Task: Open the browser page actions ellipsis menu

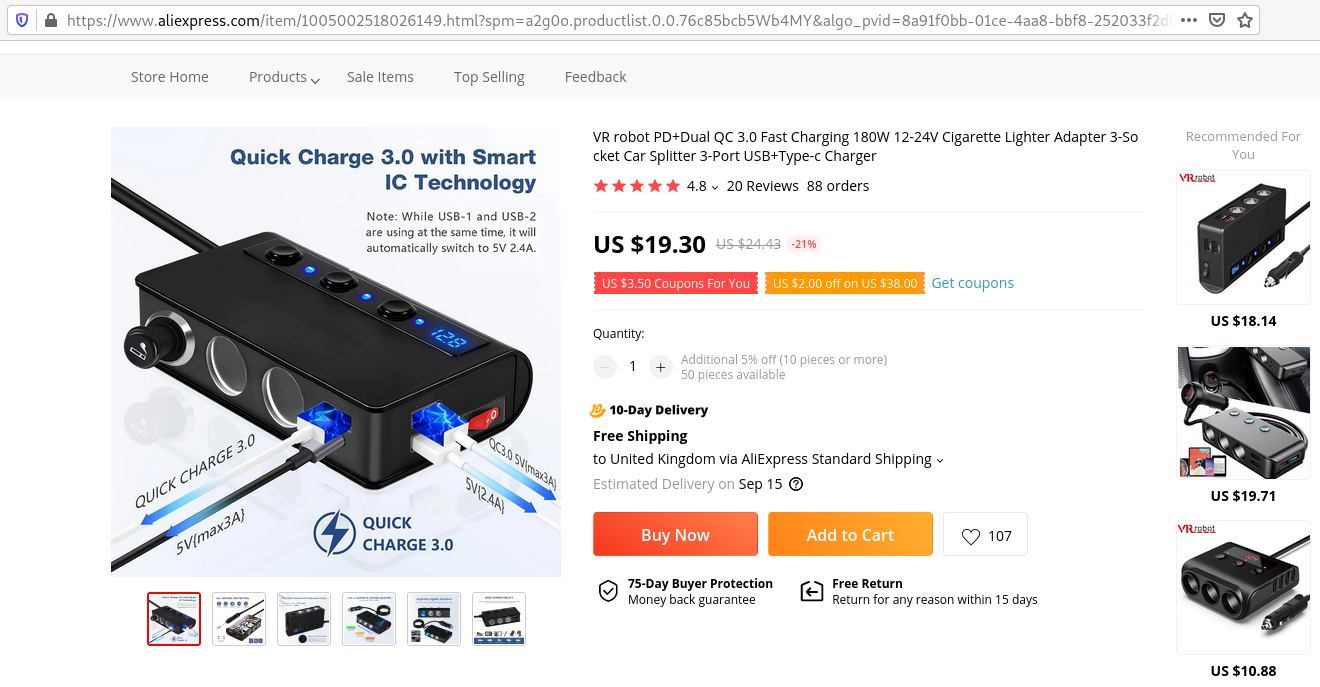Action: click(x=1189, y=20)
